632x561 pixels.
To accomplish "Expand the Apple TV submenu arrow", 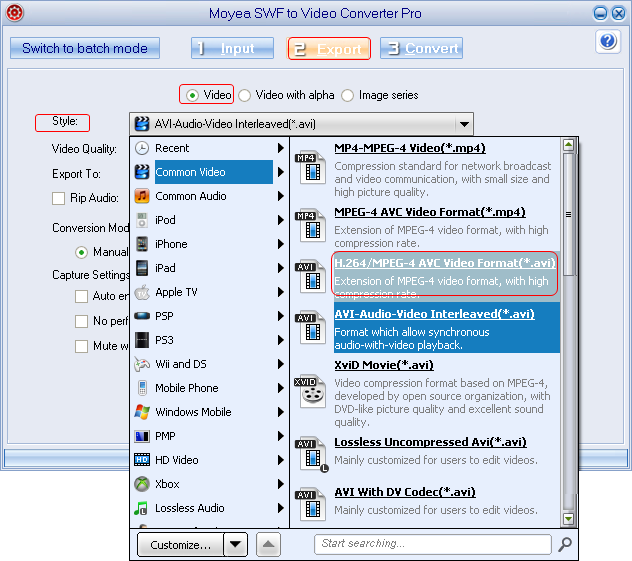I will point(281,292).
